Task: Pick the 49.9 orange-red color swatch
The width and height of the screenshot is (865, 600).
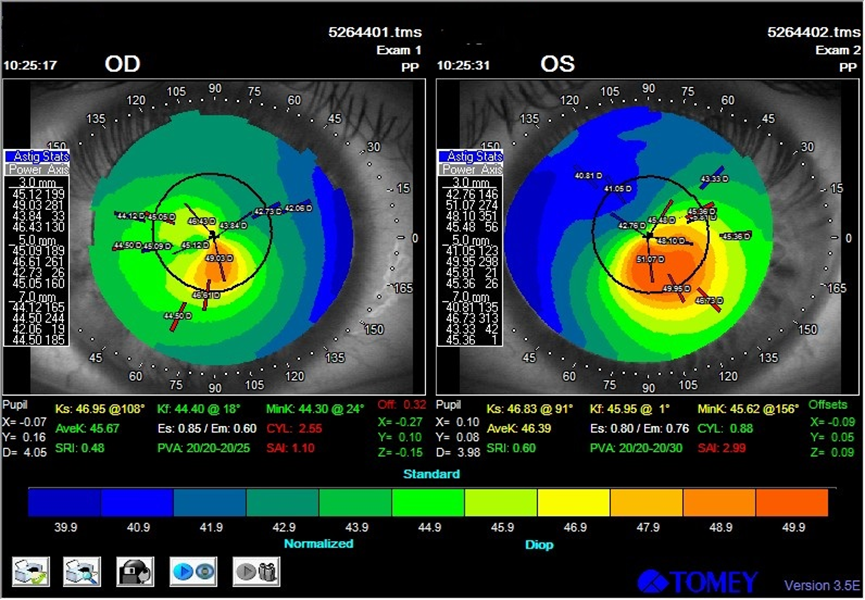Action: pyautogui.click(x=792, y=502)
